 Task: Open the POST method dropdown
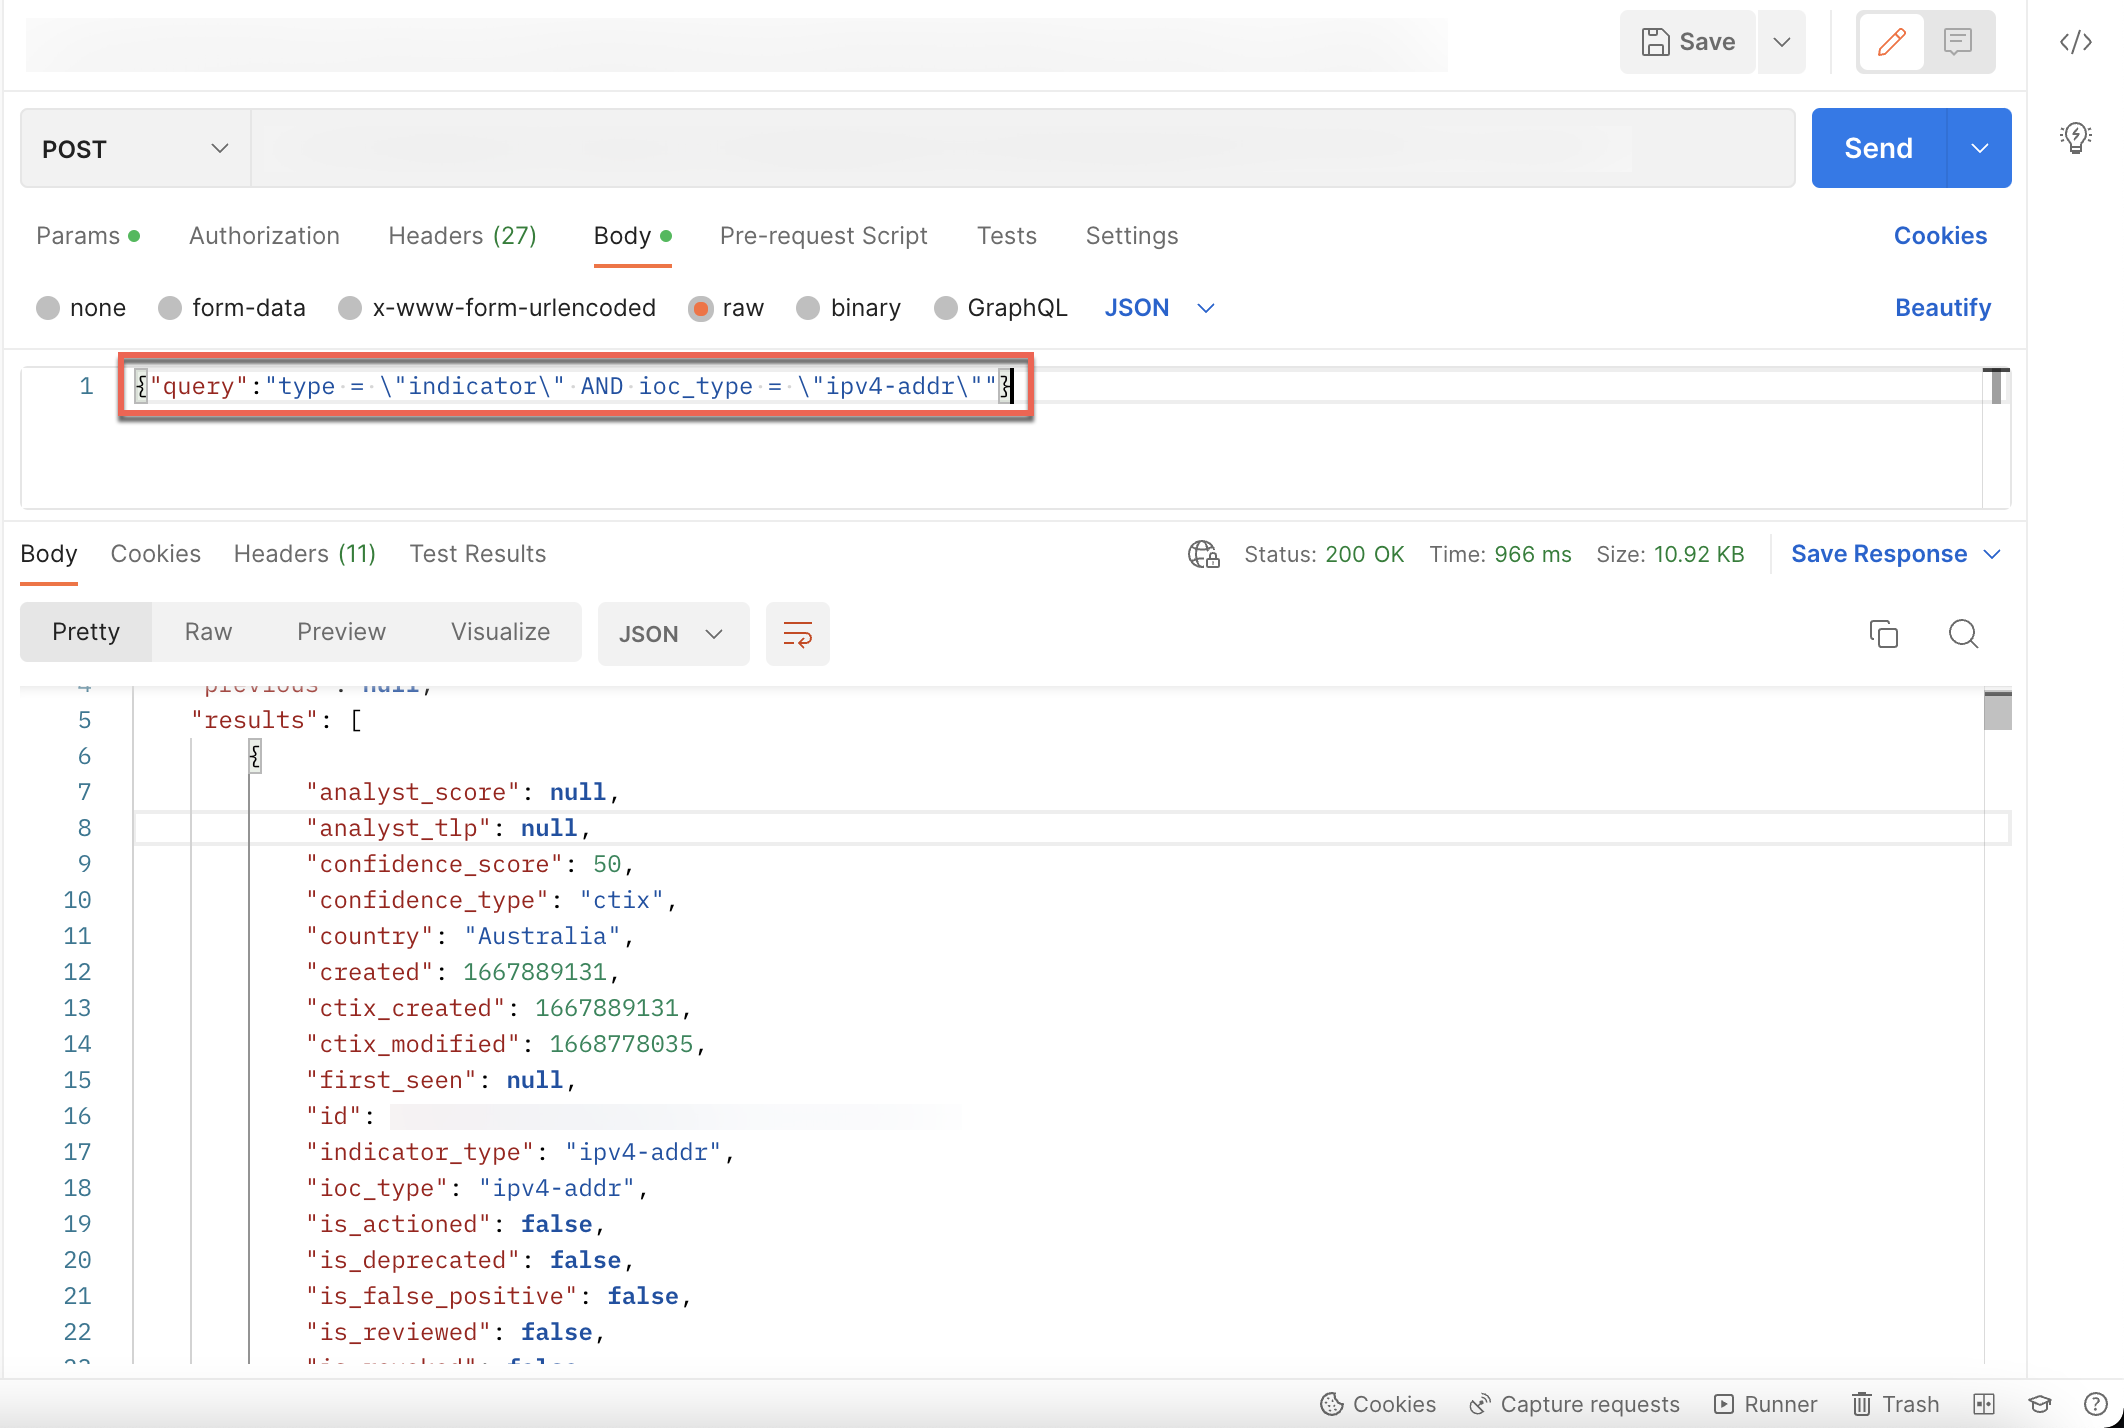(x=135, y=149)
